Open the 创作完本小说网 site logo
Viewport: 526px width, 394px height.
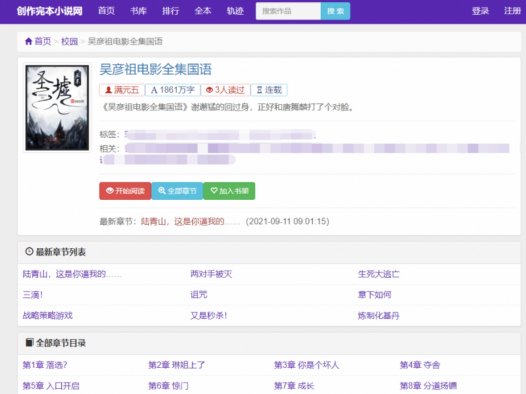(x=50, y=11)
